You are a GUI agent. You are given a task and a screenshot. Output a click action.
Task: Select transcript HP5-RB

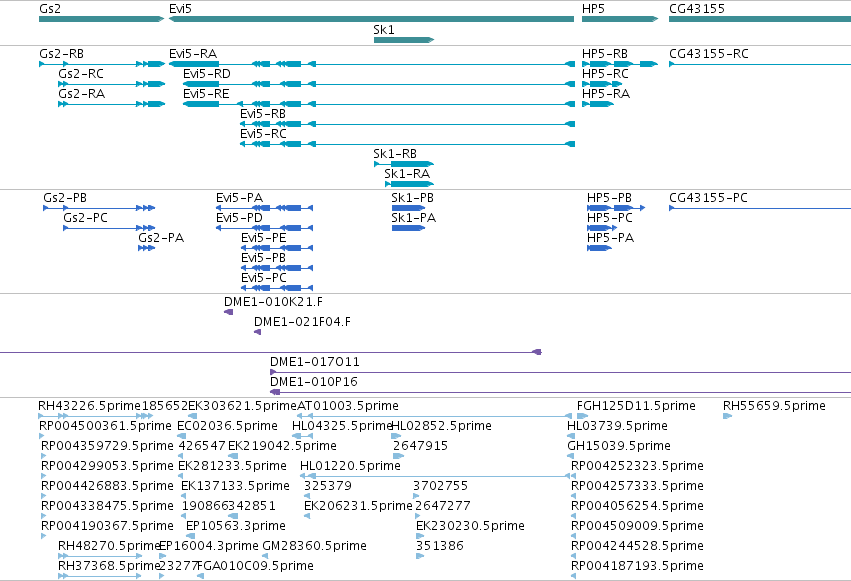620,64
